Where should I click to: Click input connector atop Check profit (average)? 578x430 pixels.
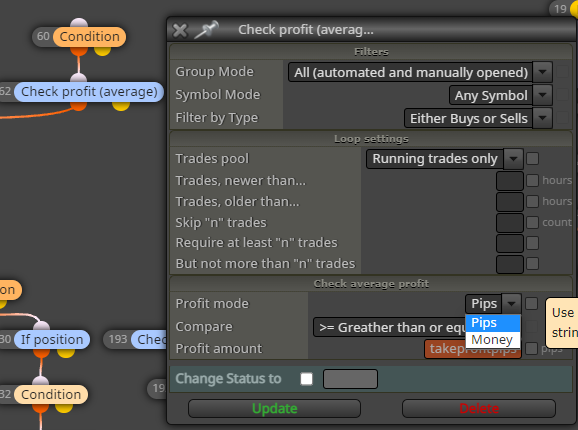(78, 78)
